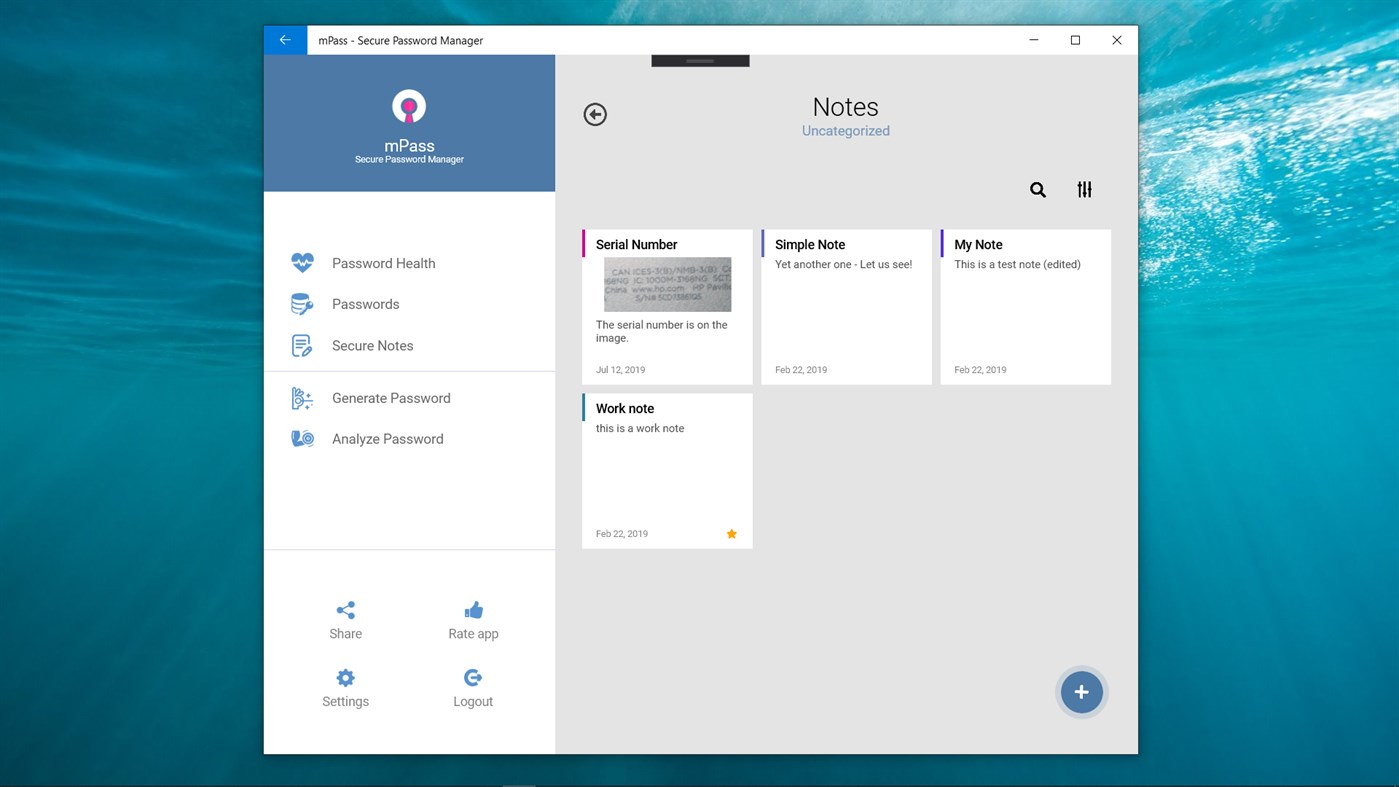
Task: Click the Logout label
Action: point(473,702)
